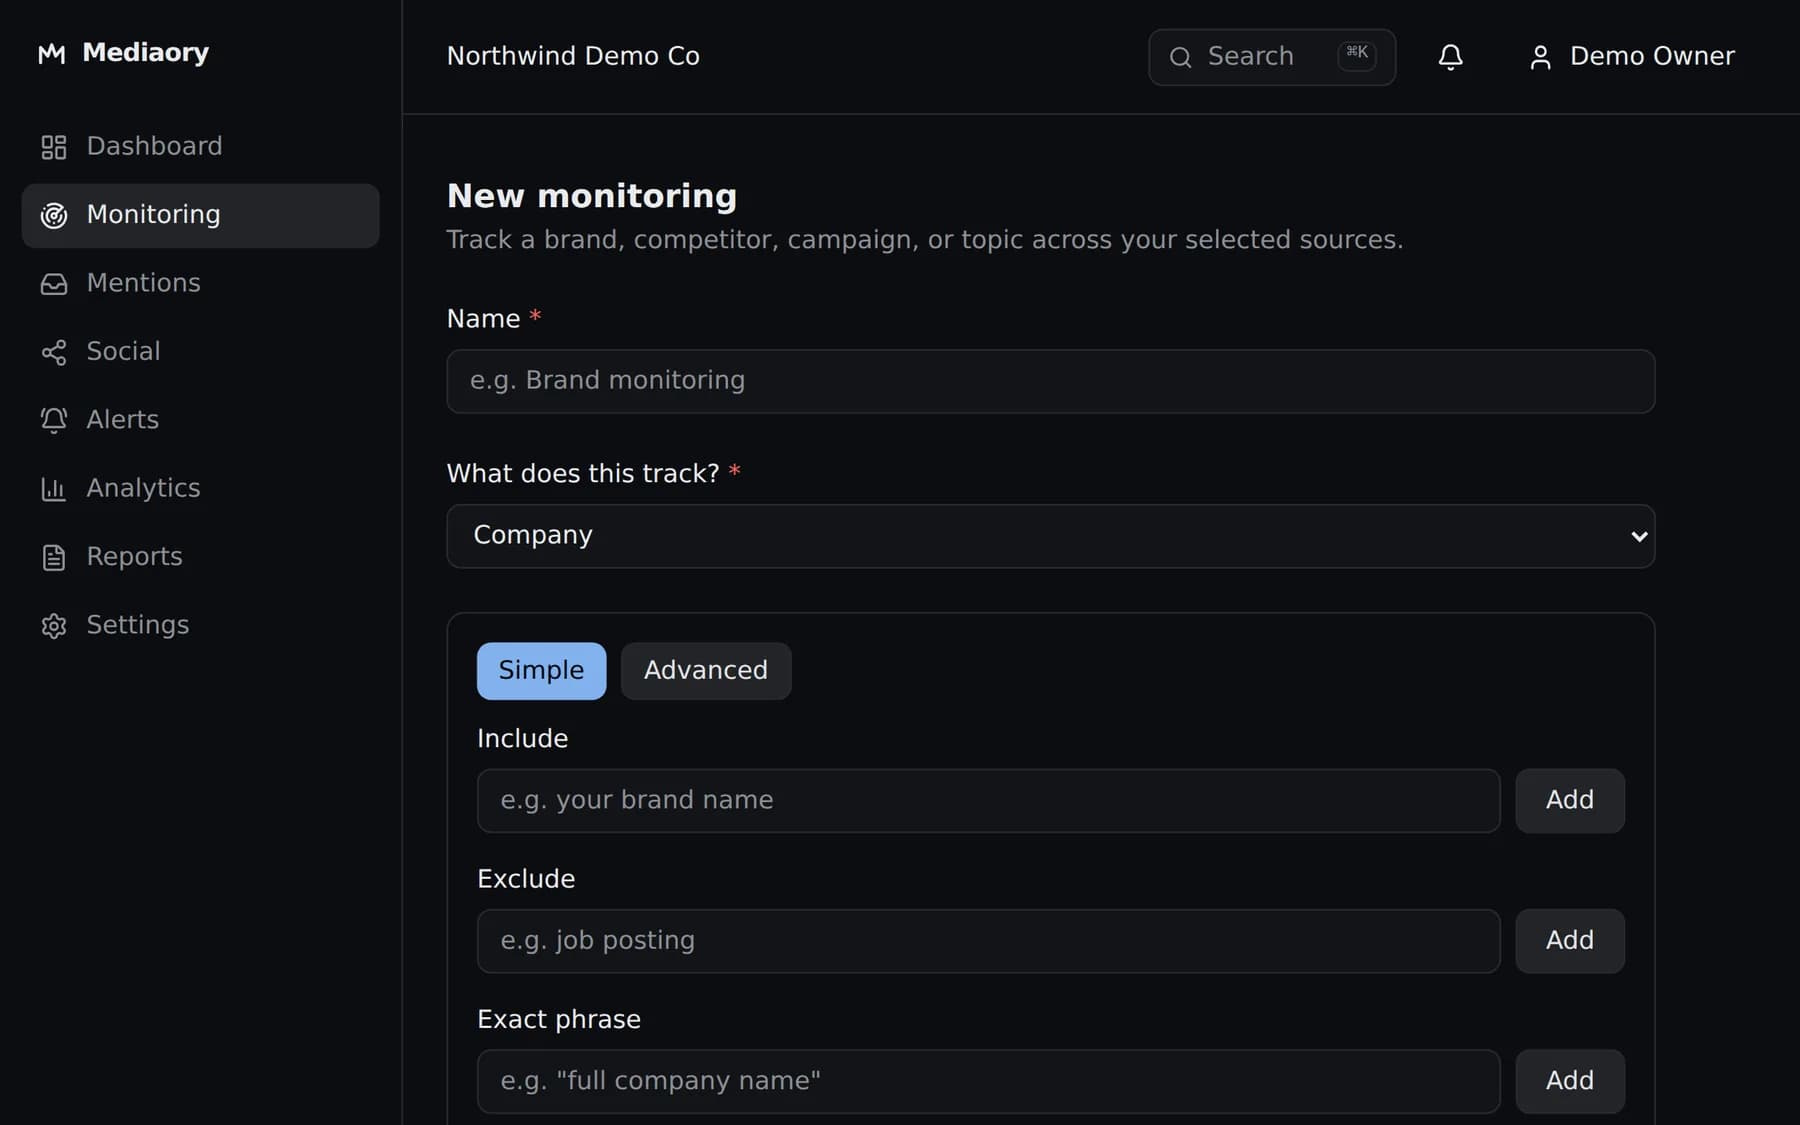Image resolution: width=1800 pixels, height=1125 pixels.
Task: Click the Analytics bar chart icon
Action: pyautogui.click(x=53, y=489)
